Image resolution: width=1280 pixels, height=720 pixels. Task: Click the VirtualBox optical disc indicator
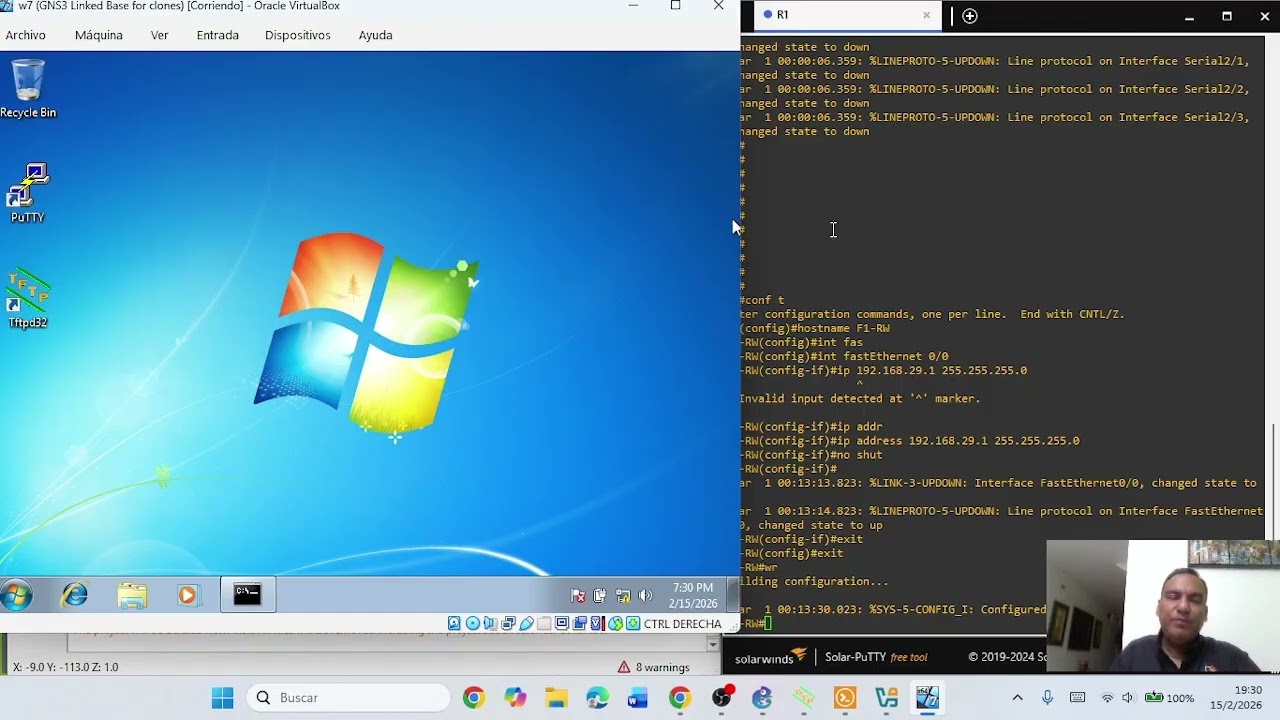click(472, 624)
